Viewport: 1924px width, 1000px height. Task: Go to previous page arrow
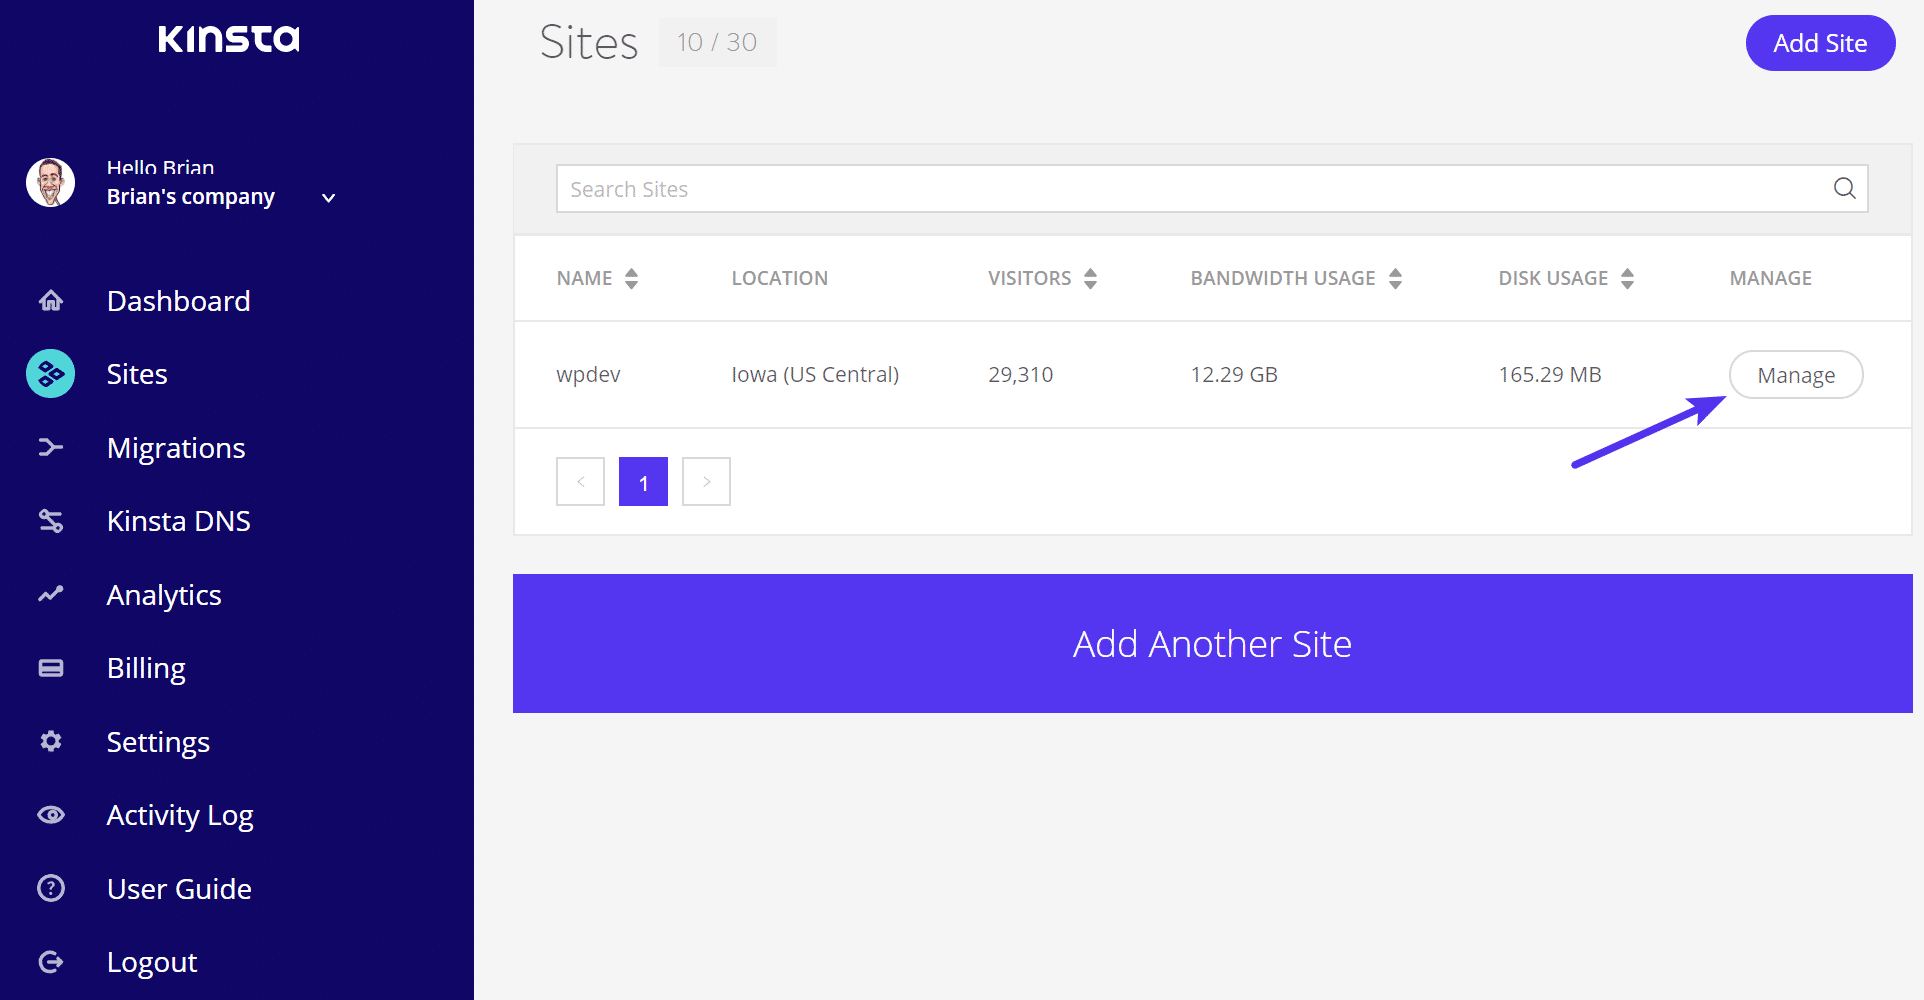click(x=580, y=482)
